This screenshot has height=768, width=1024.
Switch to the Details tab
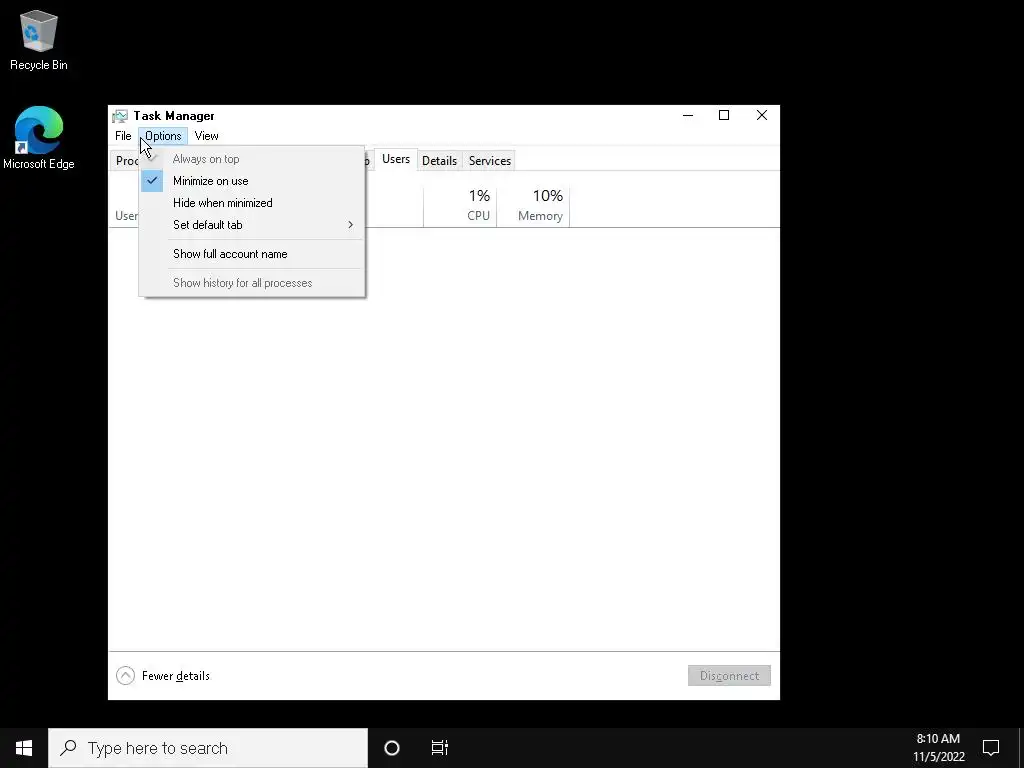439,161
